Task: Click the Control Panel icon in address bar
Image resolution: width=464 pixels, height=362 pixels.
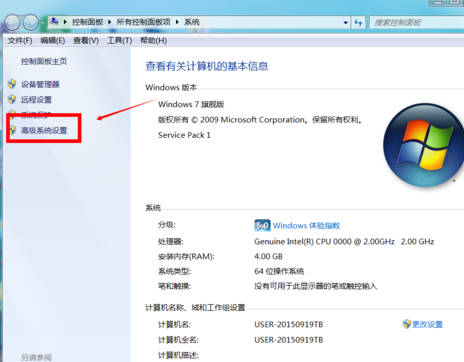Action: point(54,22)
